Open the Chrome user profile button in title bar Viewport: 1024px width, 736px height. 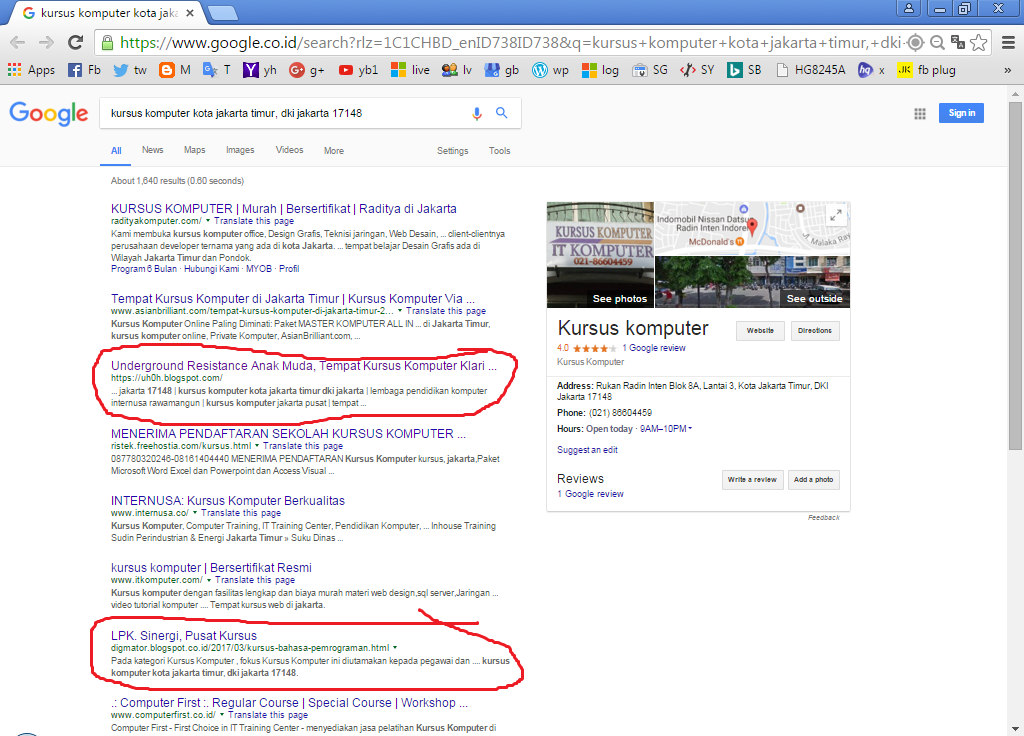(908, 8)
